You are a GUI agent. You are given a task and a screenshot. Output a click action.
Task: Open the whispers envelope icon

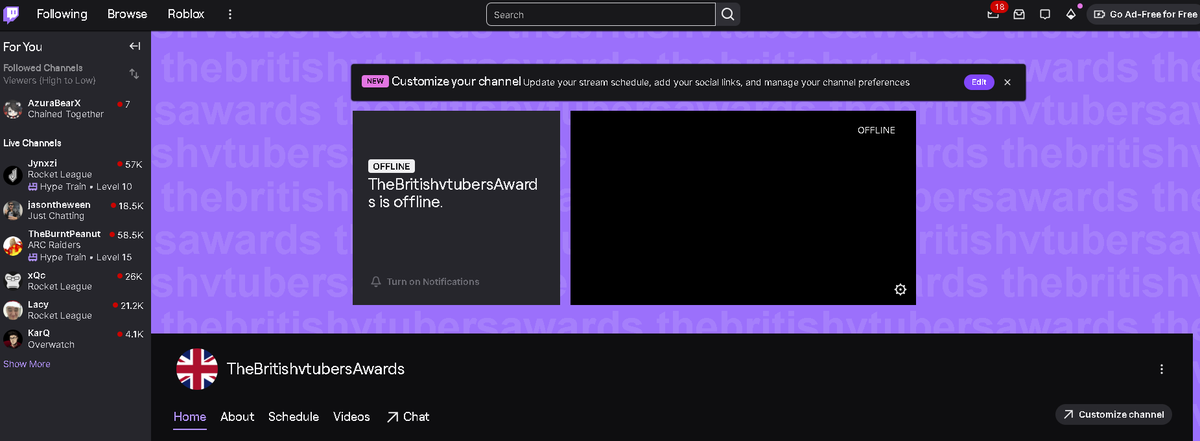point(1020,14)
